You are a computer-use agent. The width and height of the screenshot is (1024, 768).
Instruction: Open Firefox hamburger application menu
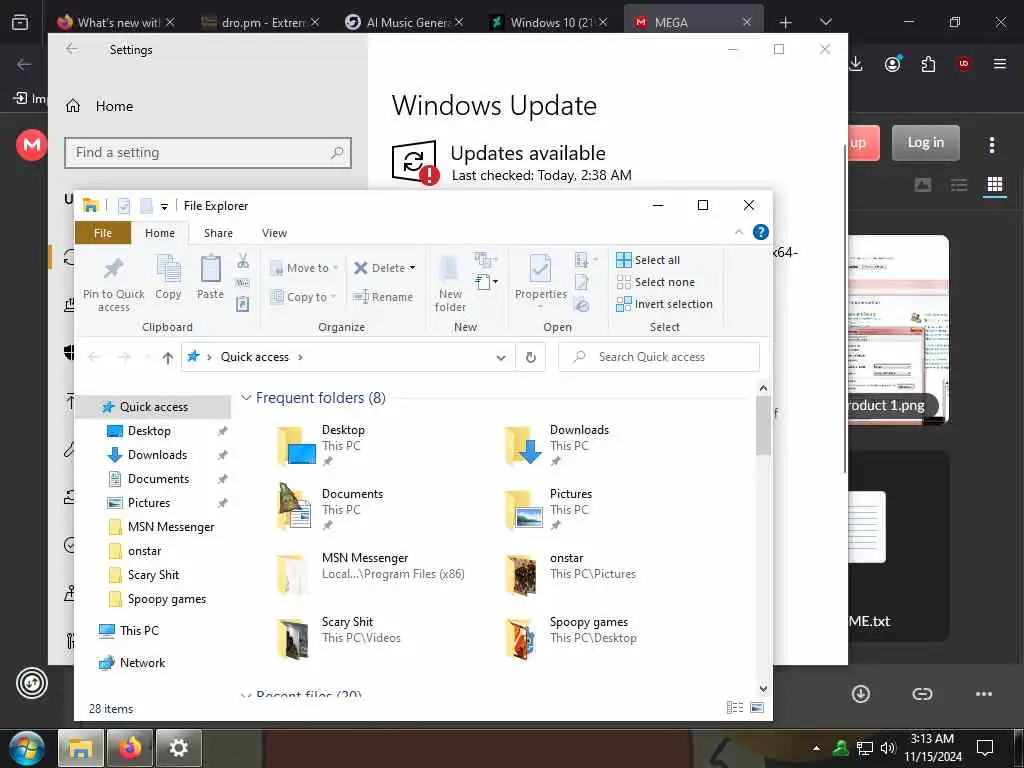coord(1000,63)
